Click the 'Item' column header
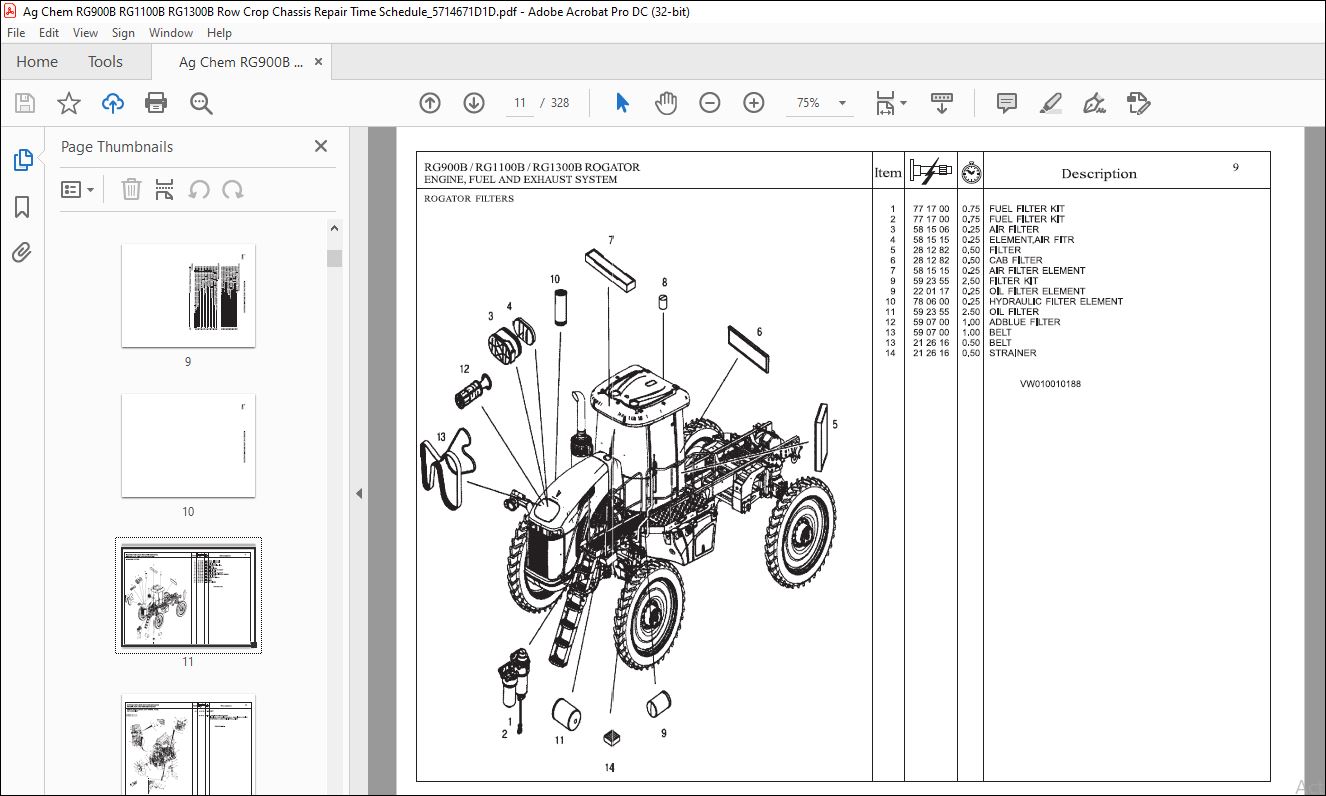This screenshot has height=796, width=1326. pyautogui.click(x=888, y=173)
